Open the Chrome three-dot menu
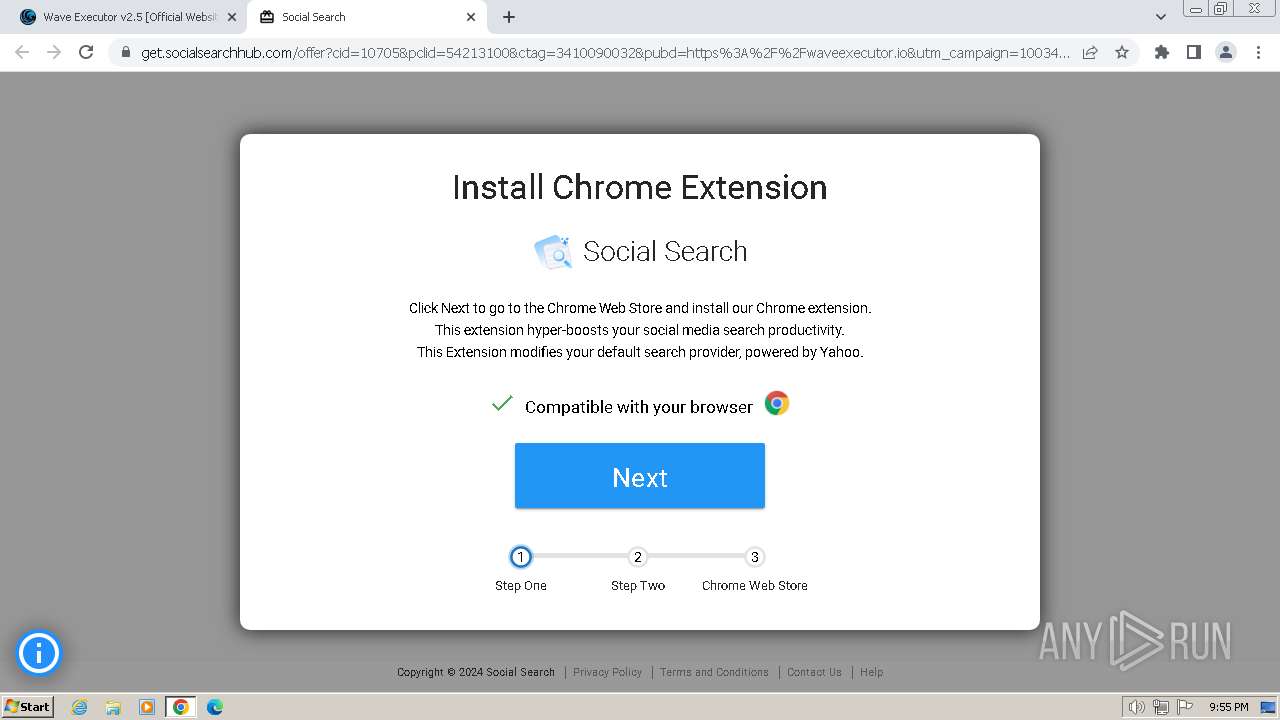Image resolution: width=1280 pixels, height=720 pixels. pos(1258,52)
